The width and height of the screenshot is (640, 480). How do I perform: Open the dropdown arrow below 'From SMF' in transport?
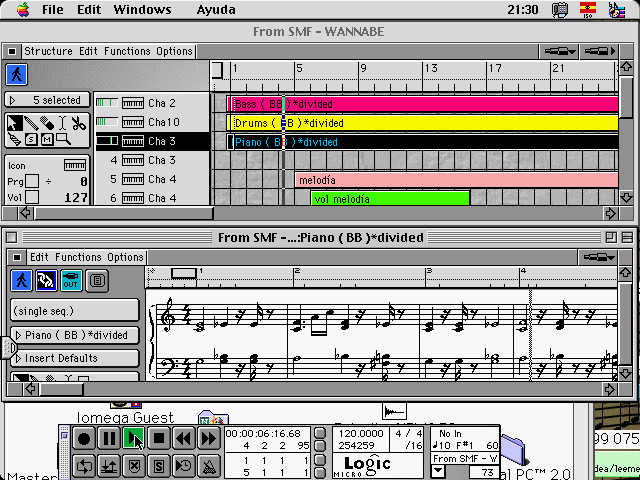click(x=438, y=471)
